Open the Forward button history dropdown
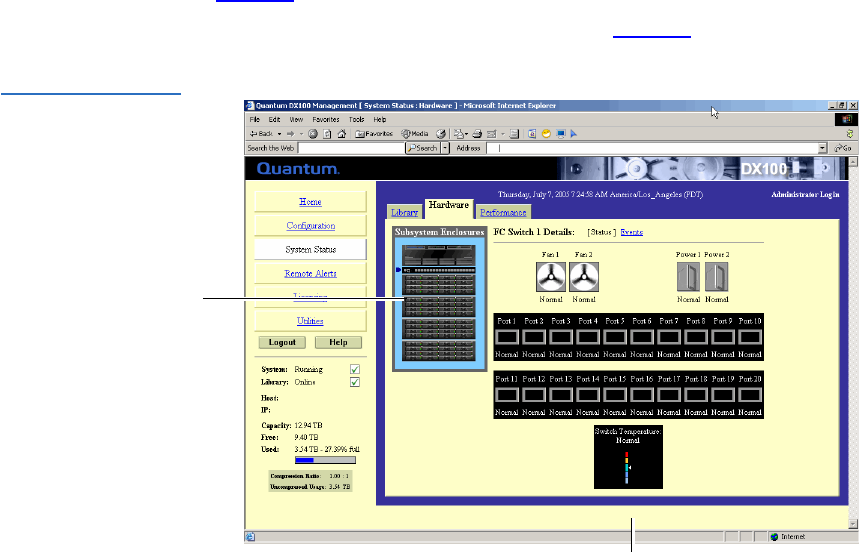This screenshot has height=552, width=859. click(x=301, y=134)
